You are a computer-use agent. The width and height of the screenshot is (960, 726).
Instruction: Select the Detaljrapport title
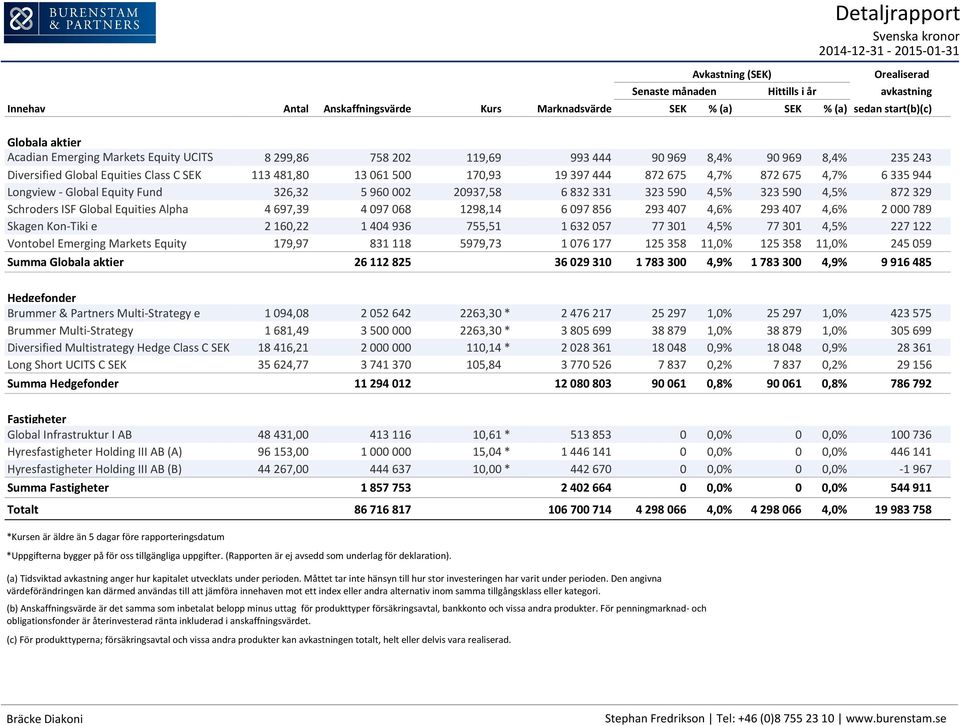pos(896,13)
